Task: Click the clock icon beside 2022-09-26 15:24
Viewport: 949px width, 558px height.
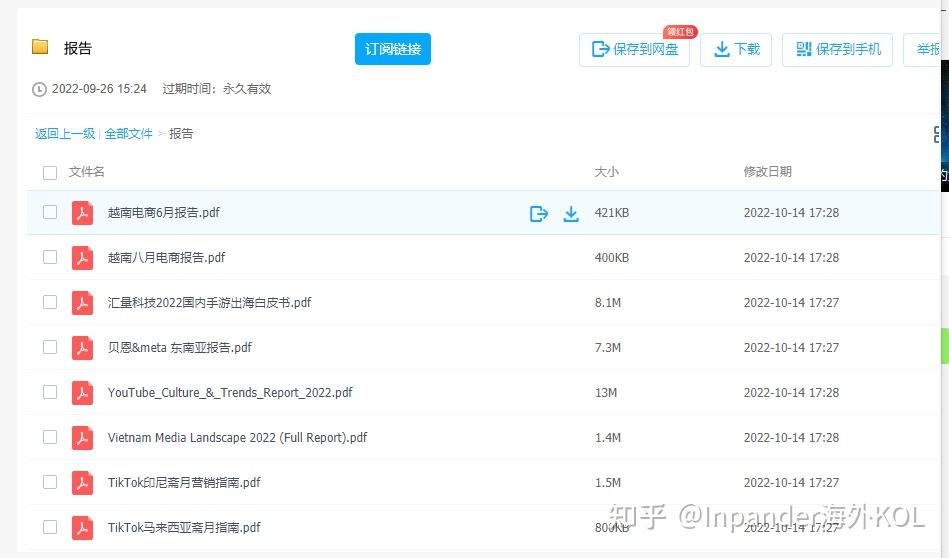Action: click(x=39, y=90)
